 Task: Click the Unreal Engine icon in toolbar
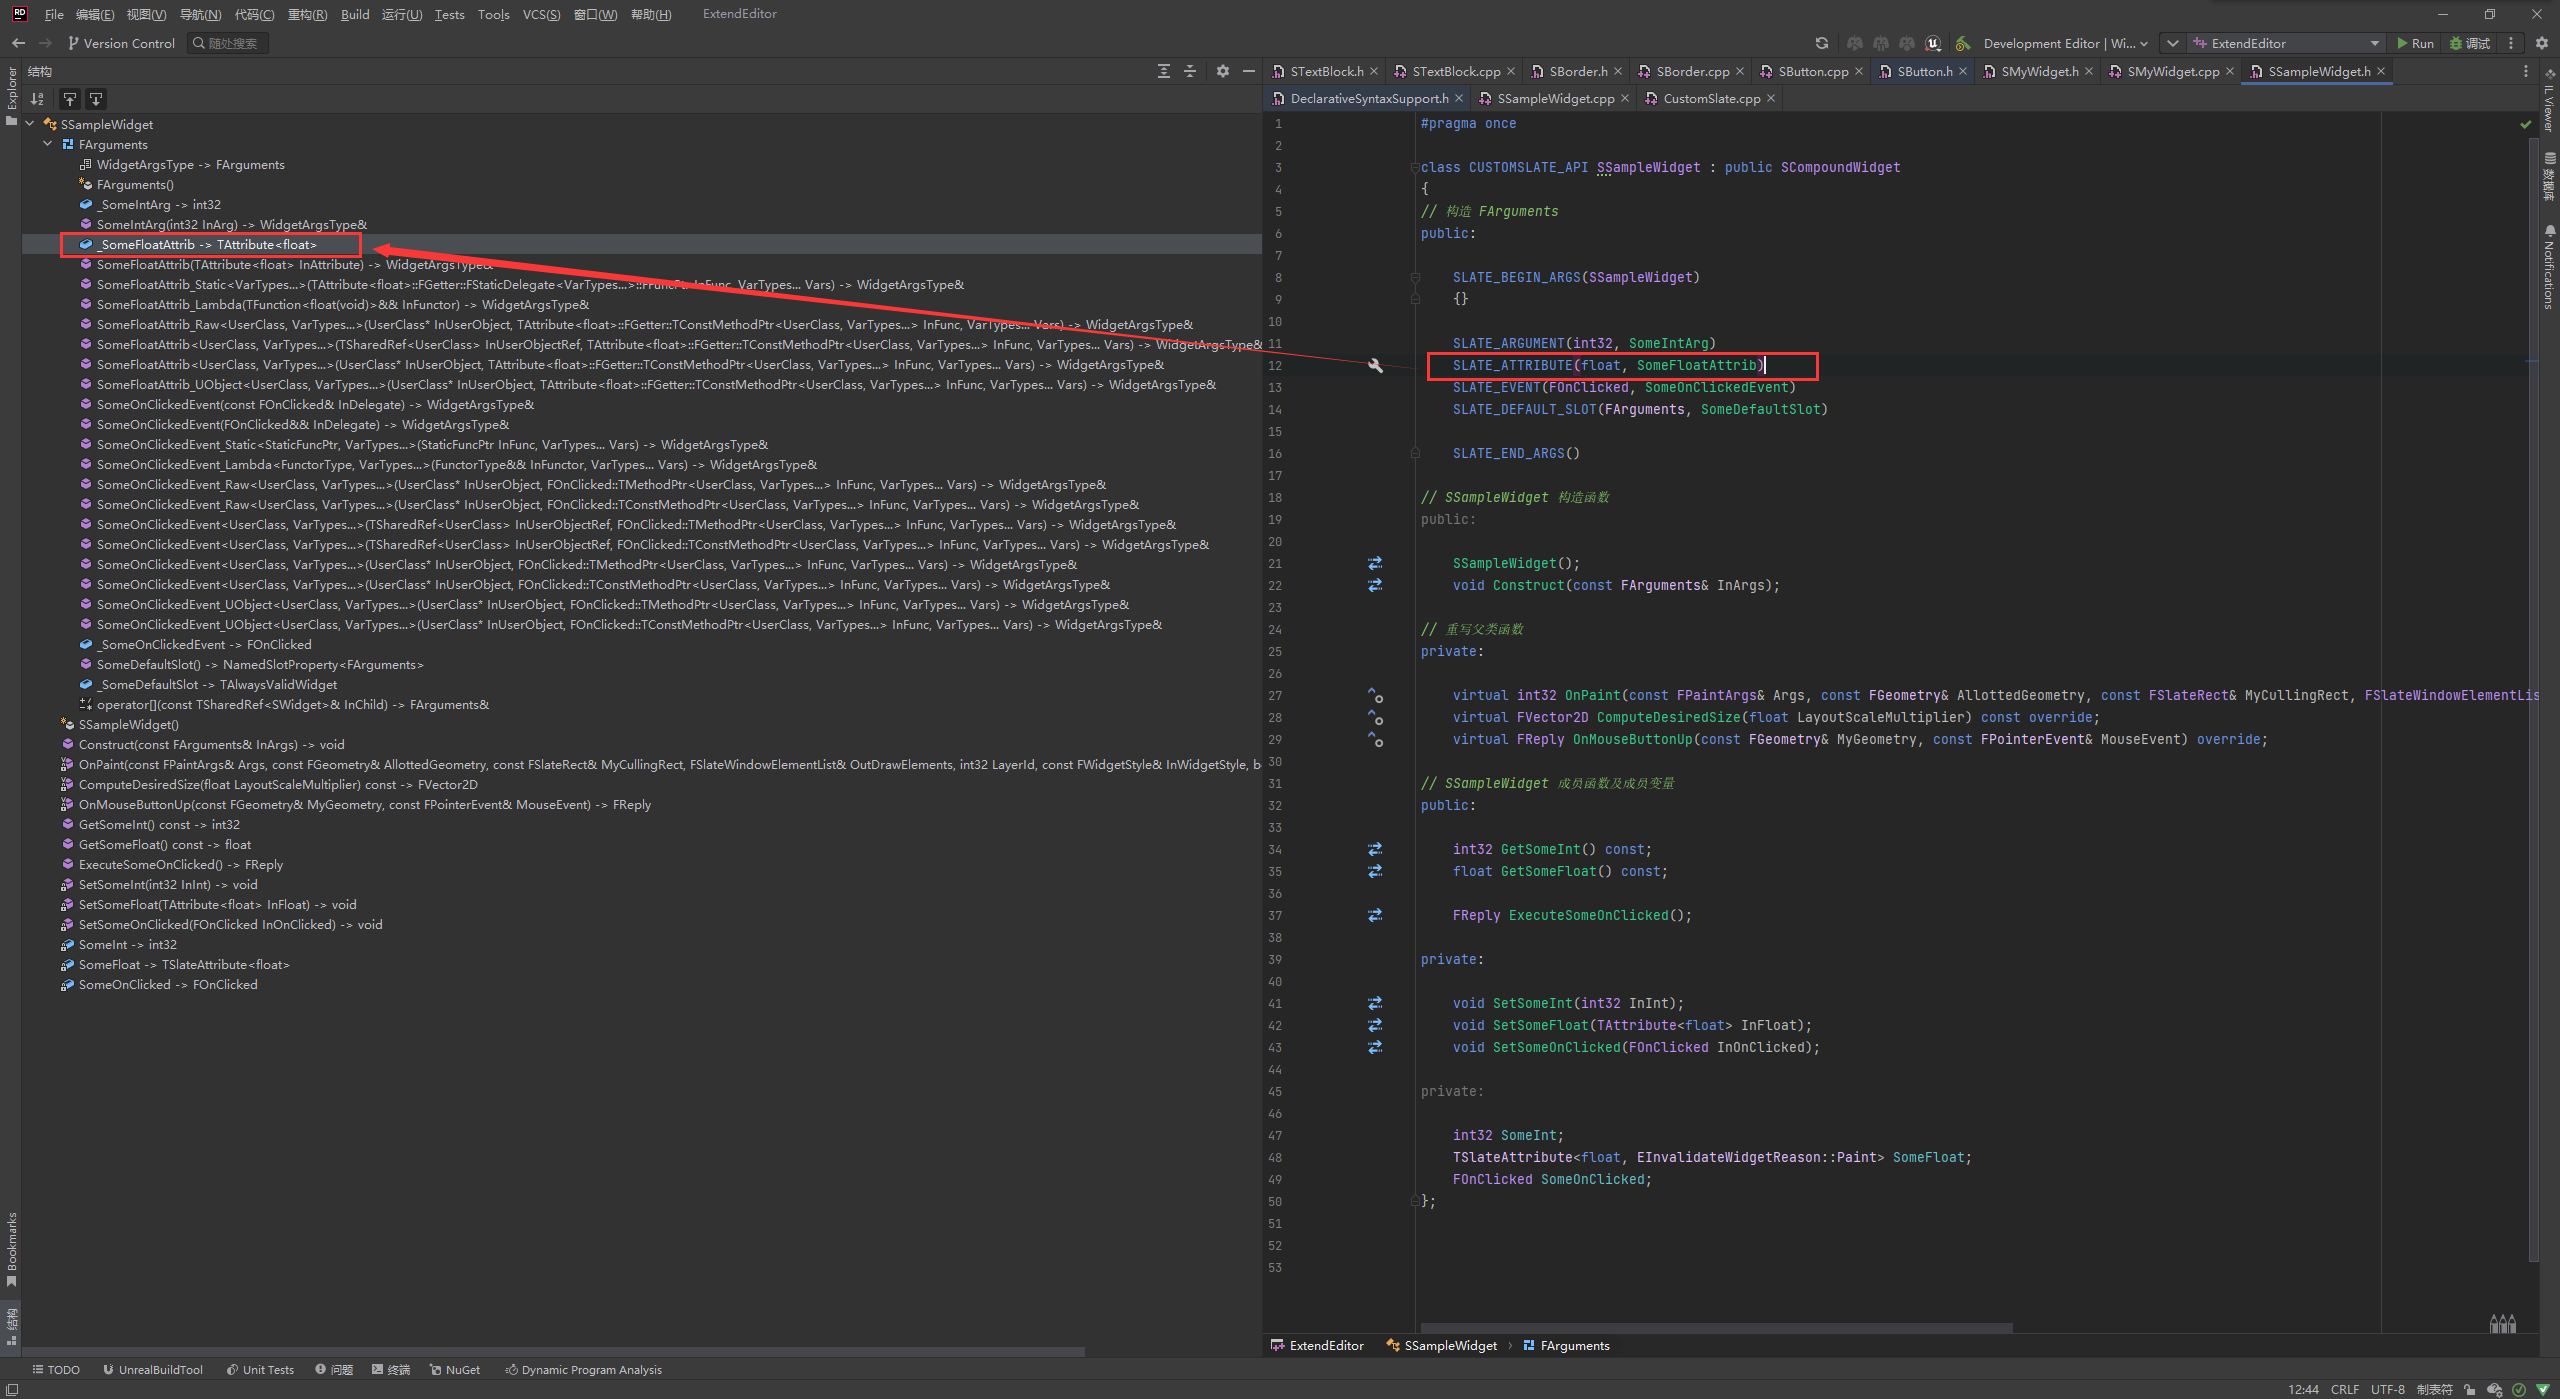1933,43
